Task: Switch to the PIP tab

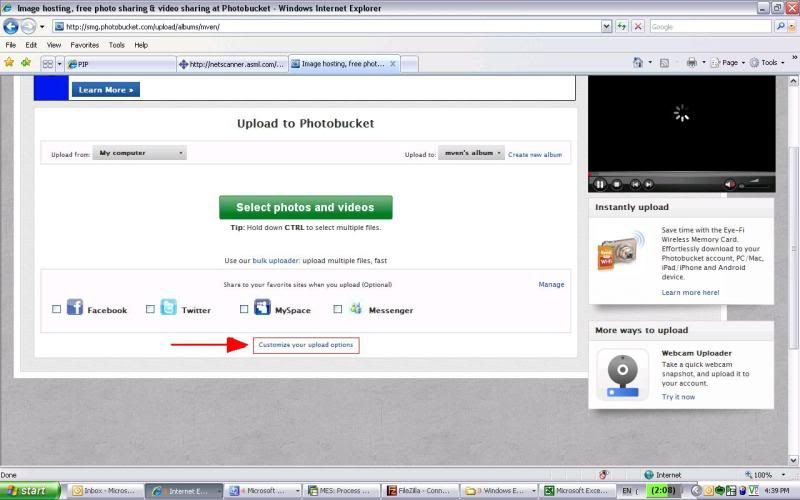Action: point(120,64)
